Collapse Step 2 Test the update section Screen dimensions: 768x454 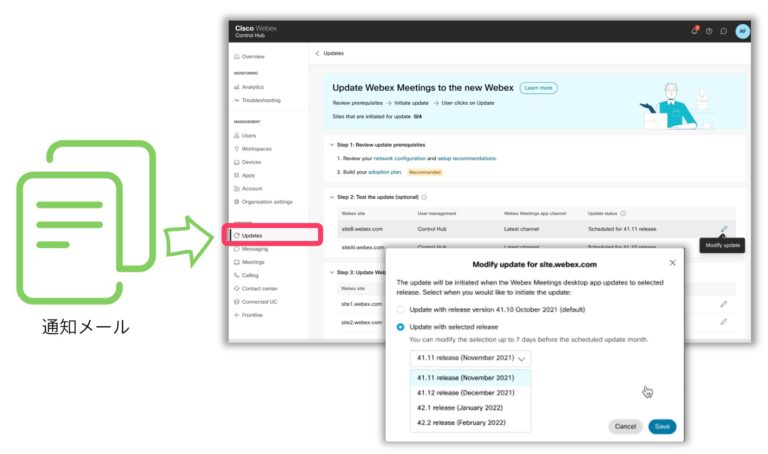[332, 197]
